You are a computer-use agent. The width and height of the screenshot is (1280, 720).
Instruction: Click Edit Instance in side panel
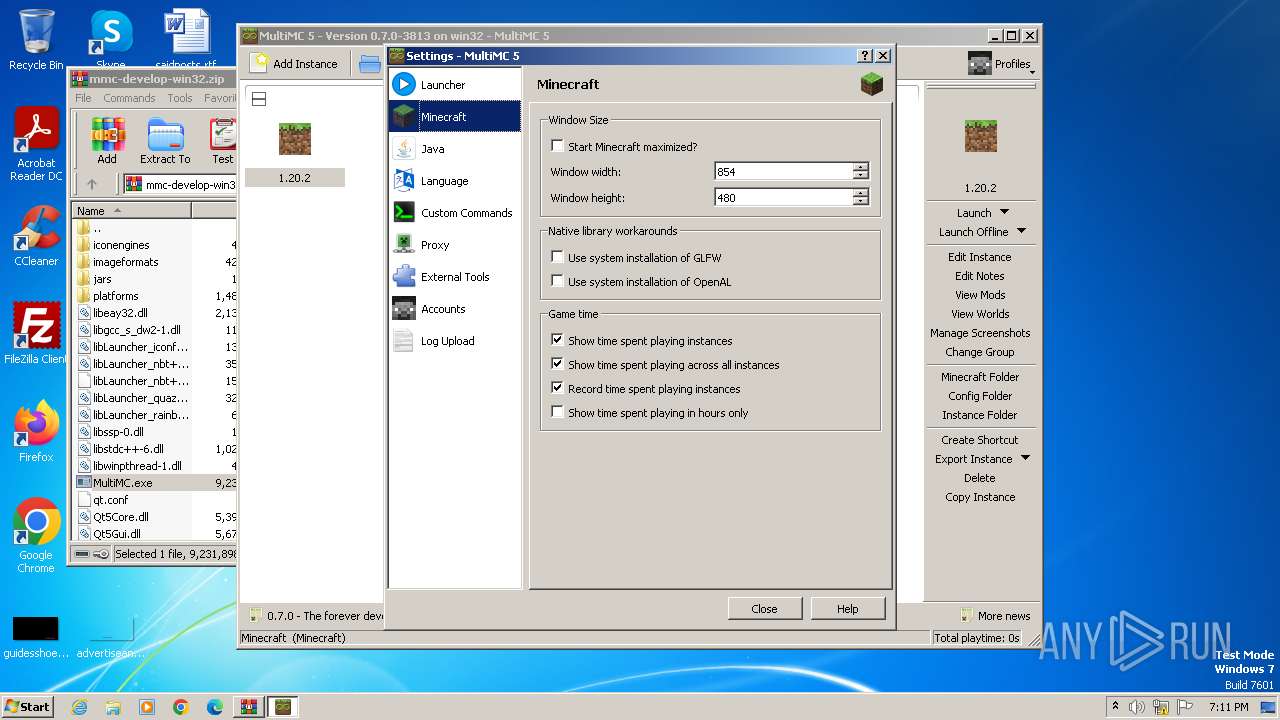[x=980, y=257]
